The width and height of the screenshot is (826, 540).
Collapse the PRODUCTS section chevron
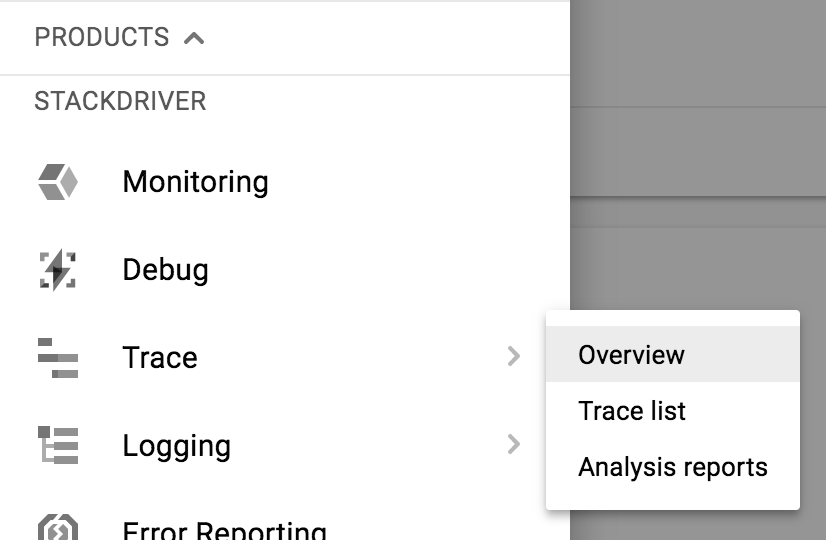click(x=194, y=38)
